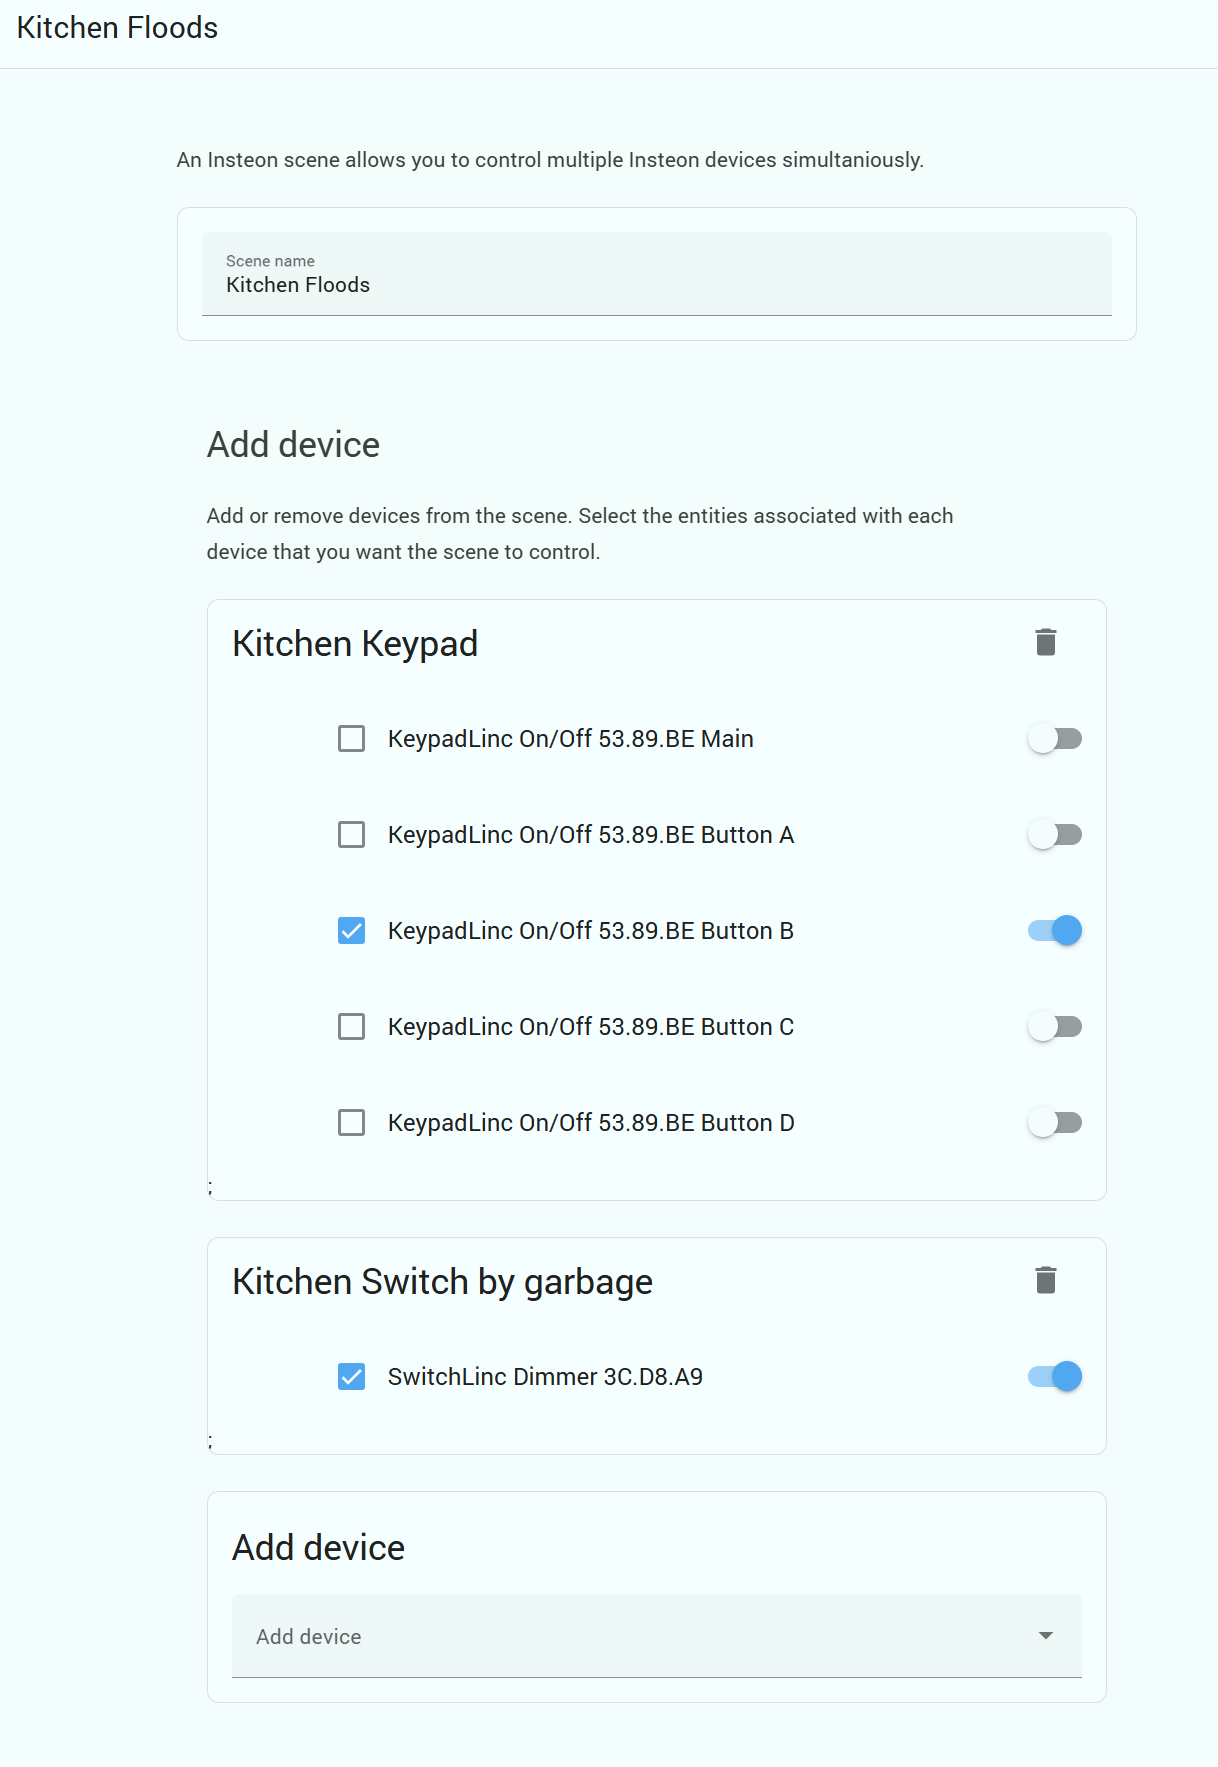This screenshot has height=1767, width=1218.
Task: Turn off the Button B toggle switch
Action: click(1055, 931)
